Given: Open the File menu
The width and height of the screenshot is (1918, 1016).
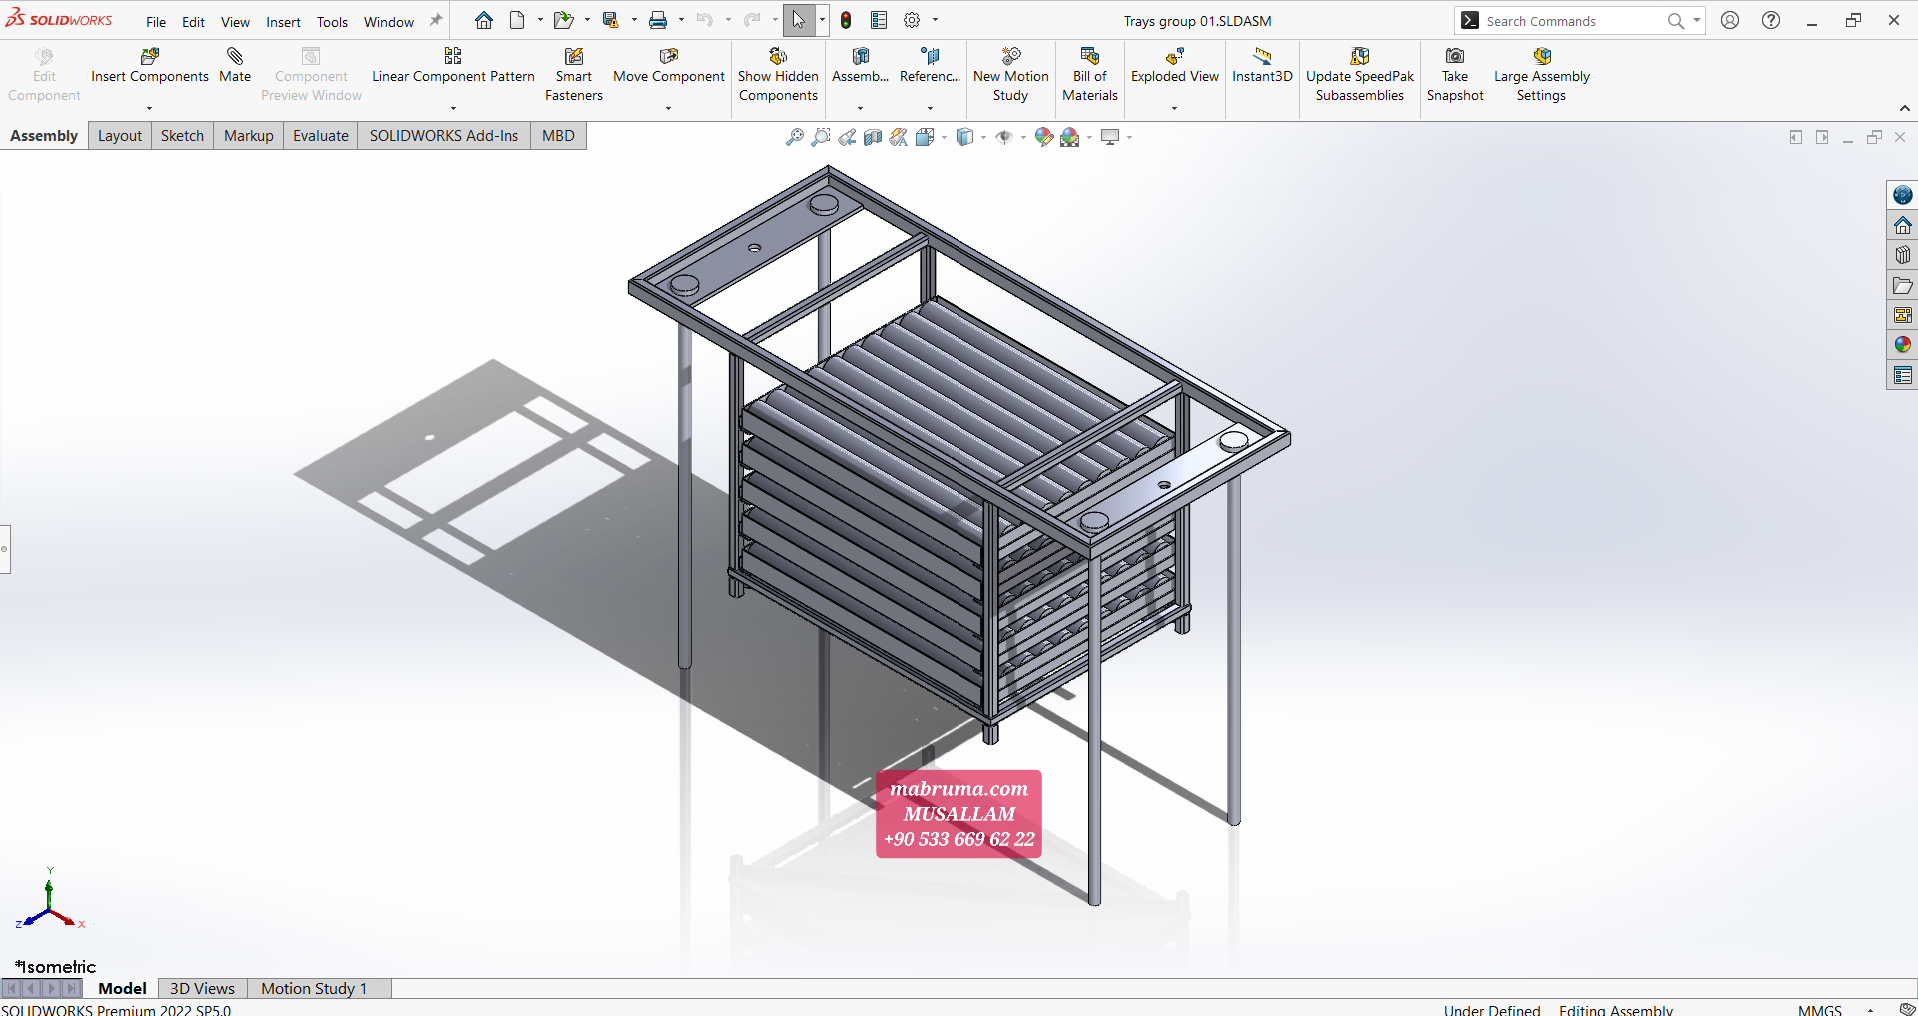Looking at the screenshot, I should point(156,22).
